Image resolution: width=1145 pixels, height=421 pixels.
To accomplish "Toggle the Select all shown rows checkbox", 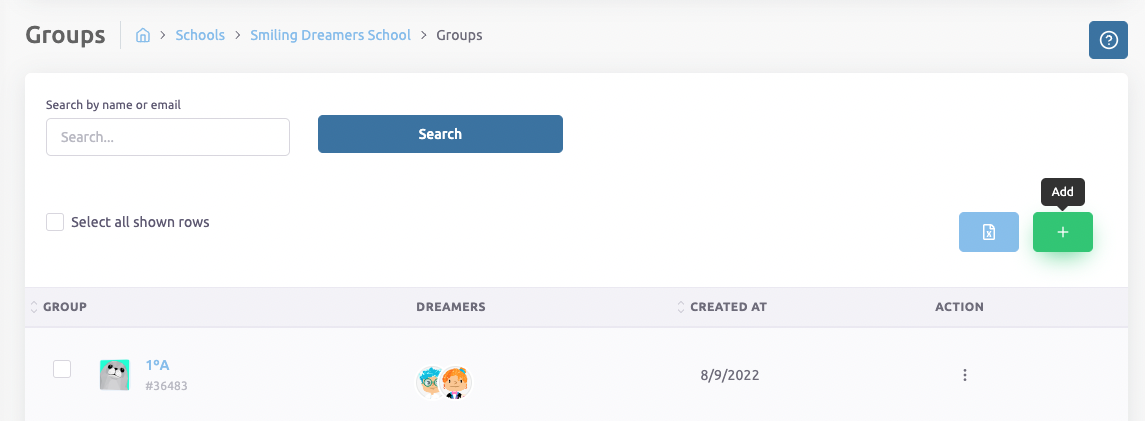I will click(x=56, y=222).
